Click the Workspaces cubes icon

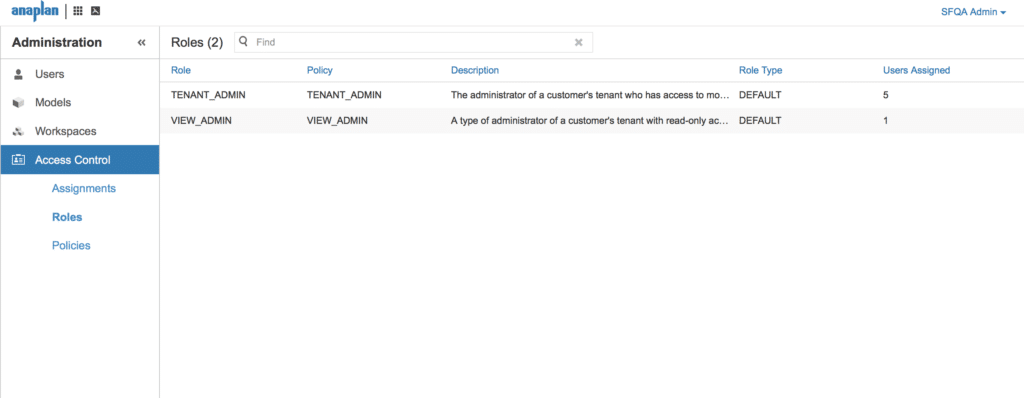coord(18,131)
